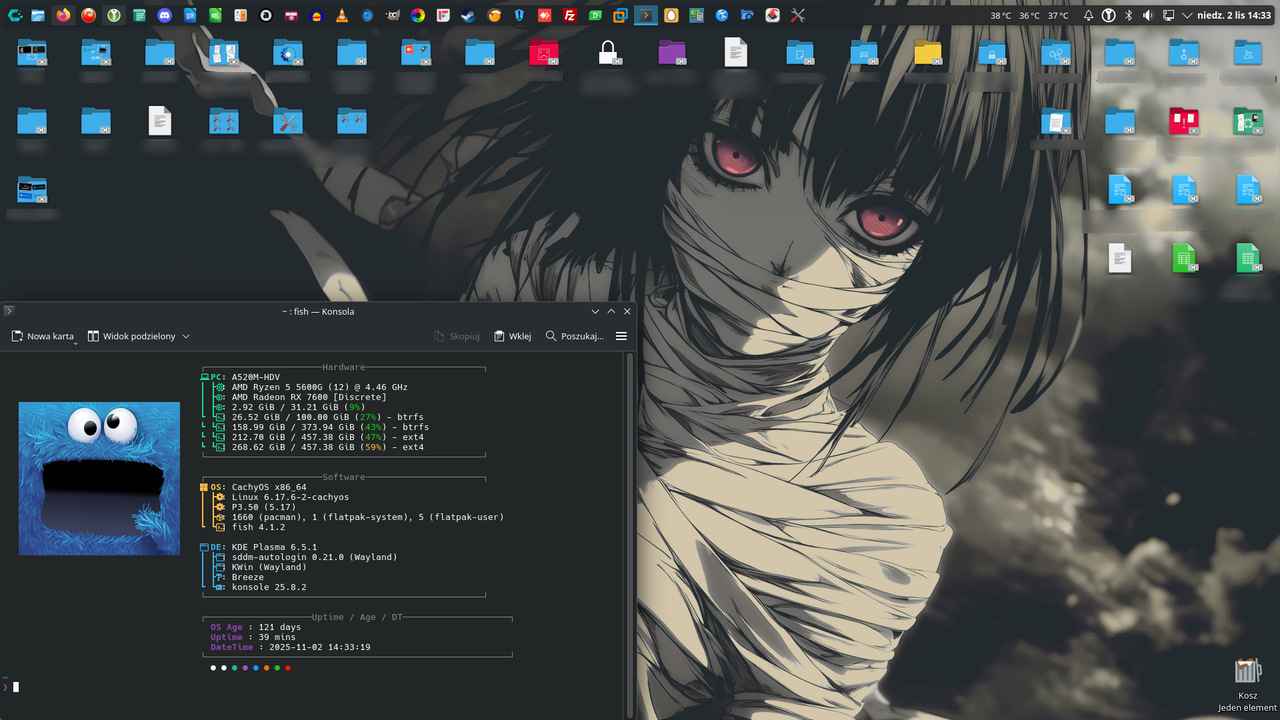Open Konsole hamburger menu
Viewport: 1280px width, 720px height.
click(x=621, y=337)
